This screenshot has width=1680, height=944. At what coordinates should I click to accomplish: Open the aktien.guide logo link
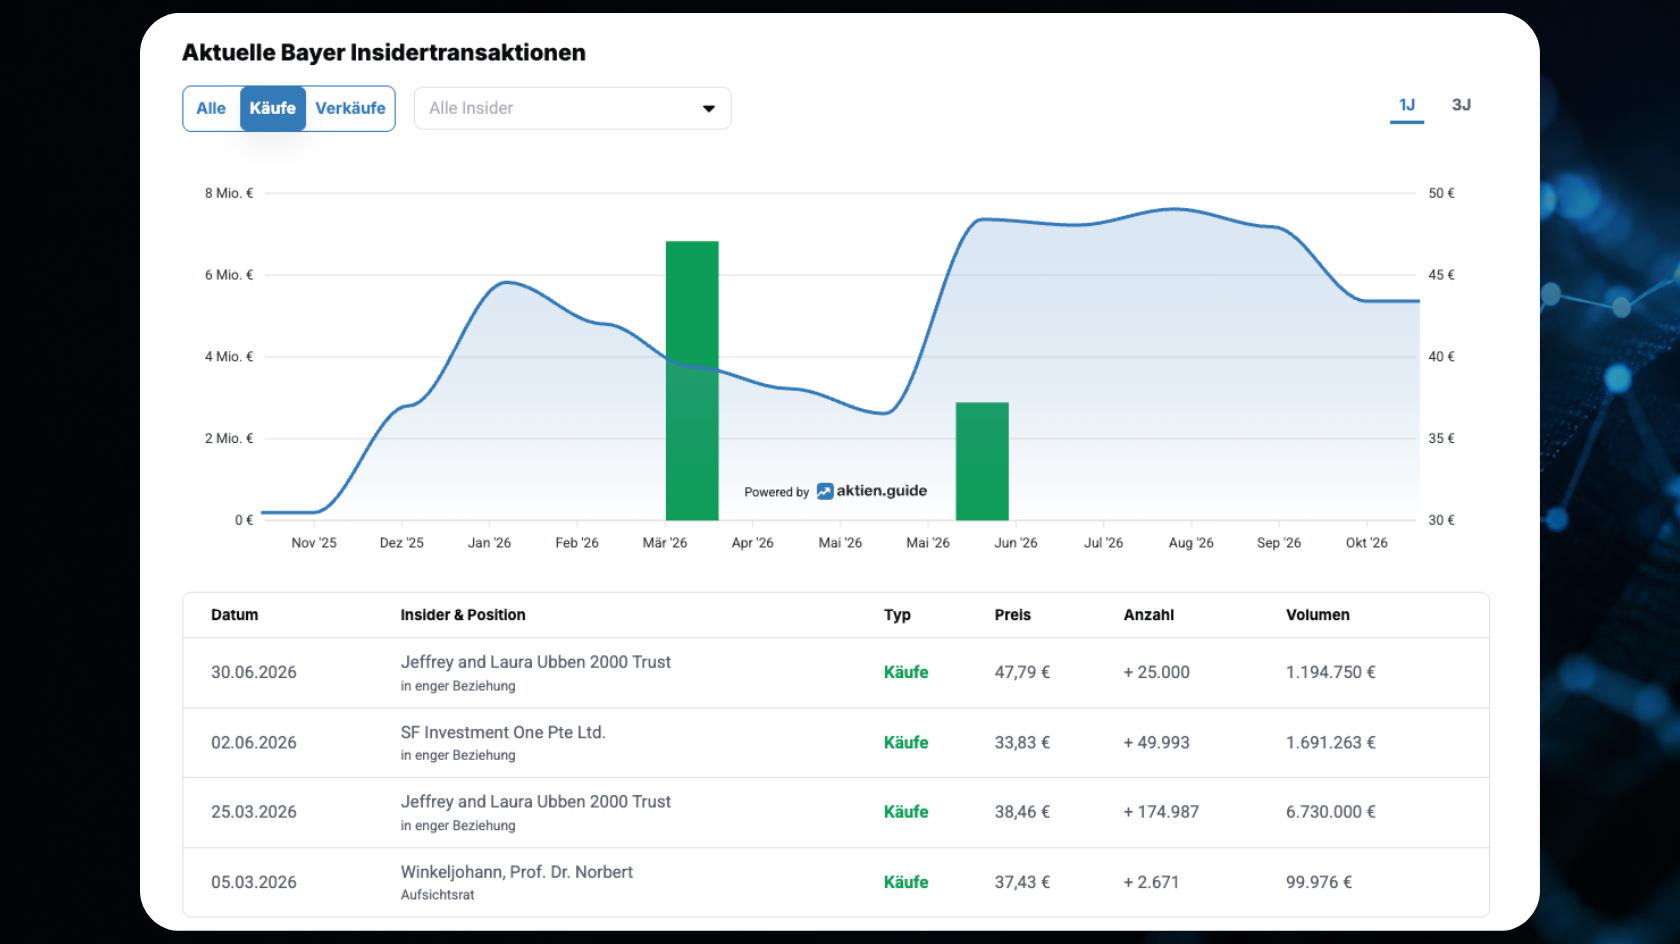coord(872,491)
